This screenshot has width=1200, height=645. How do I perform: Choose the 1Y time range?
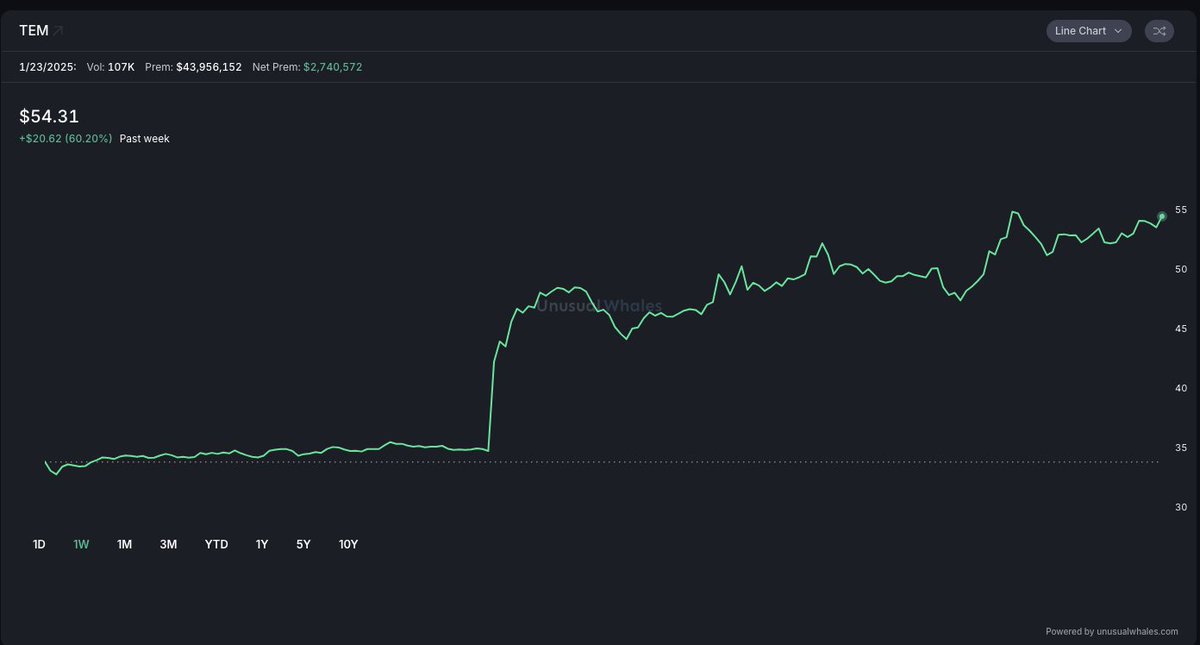[262, 544]
